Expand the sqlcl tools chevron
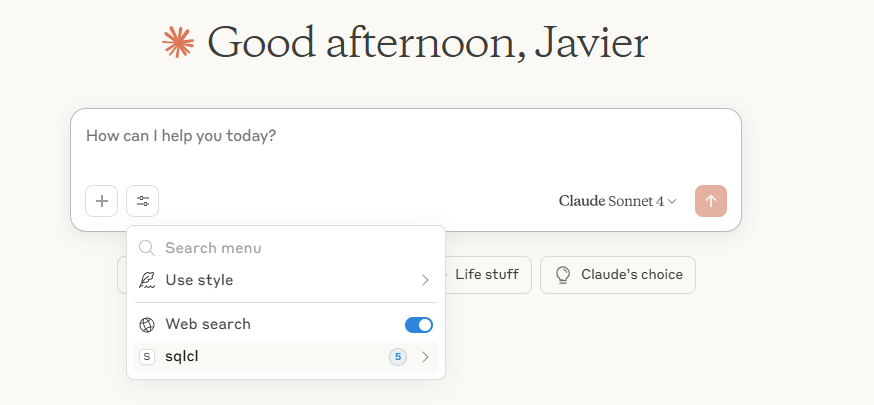This screenshot has width=874, height=405. coord(425,357)
